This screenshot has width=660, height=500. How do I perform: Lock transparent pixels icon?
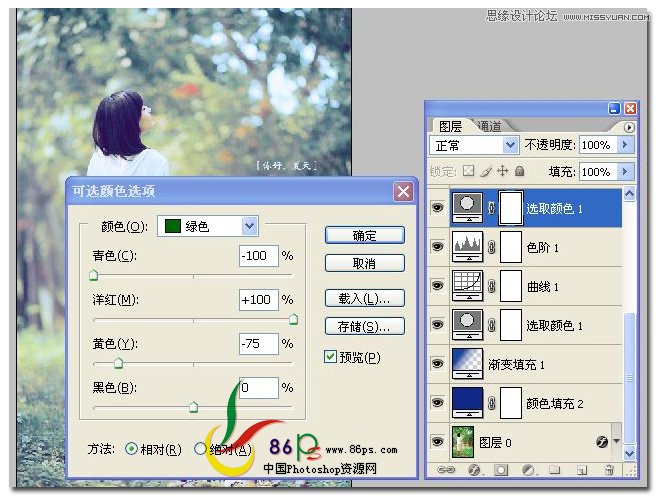click(x=468, y=171)
